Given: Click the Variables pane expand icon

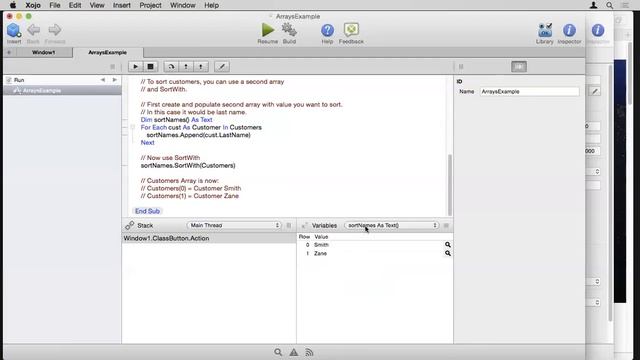Looking at the screenshot, I should click(304, 225).
